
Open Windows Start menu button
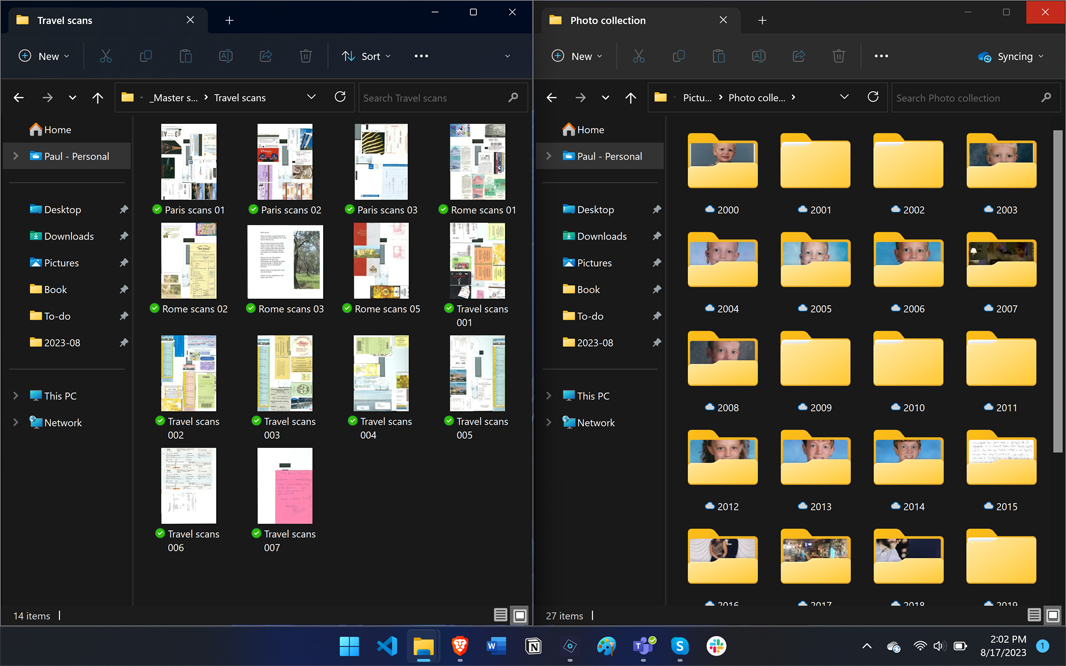(x=349, y=646)
